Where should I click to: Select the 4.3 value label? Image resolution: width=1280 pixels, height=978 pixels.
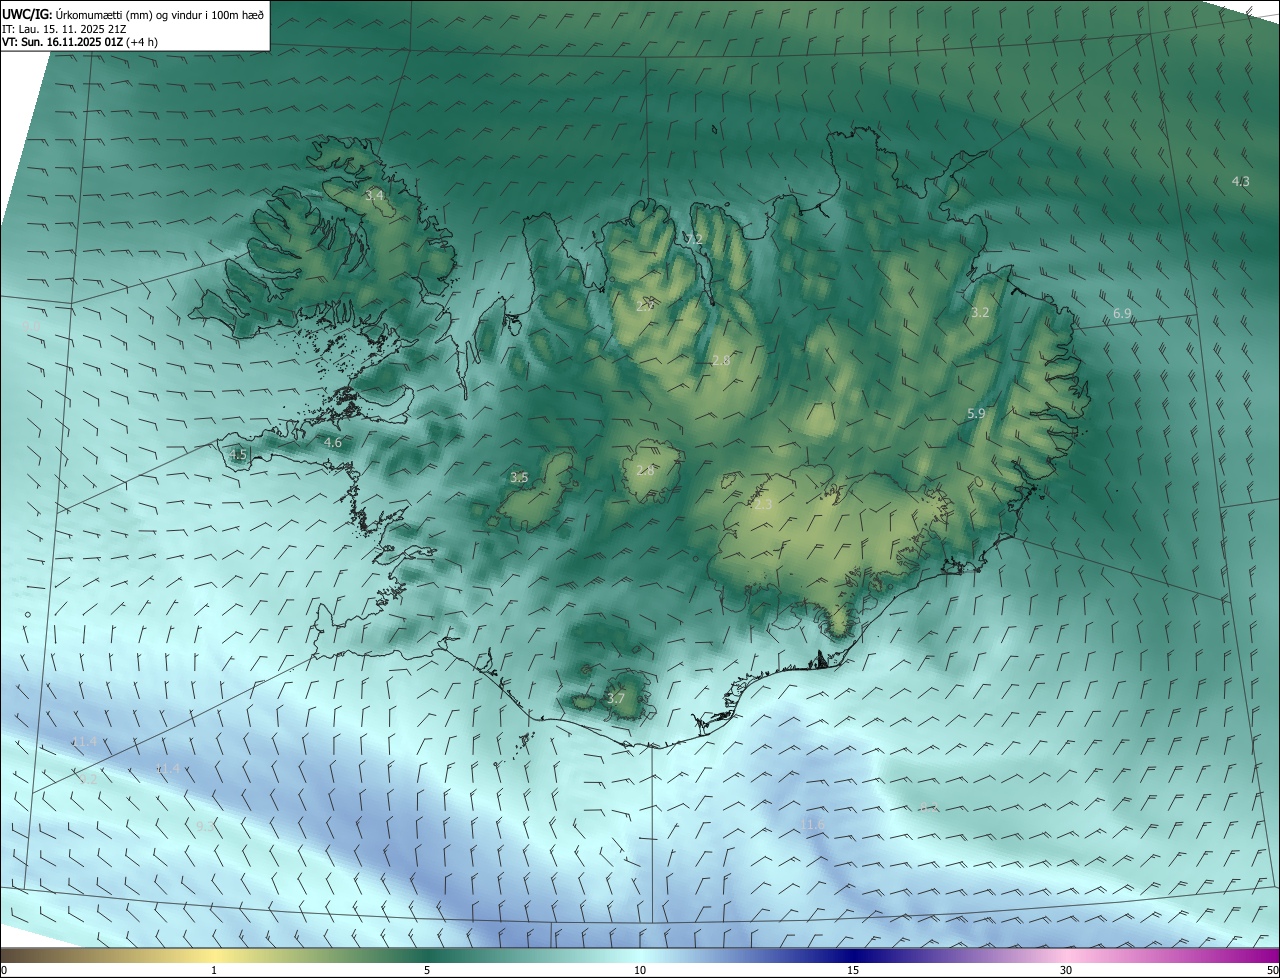pyautogui.click(x=1240, y=181)
